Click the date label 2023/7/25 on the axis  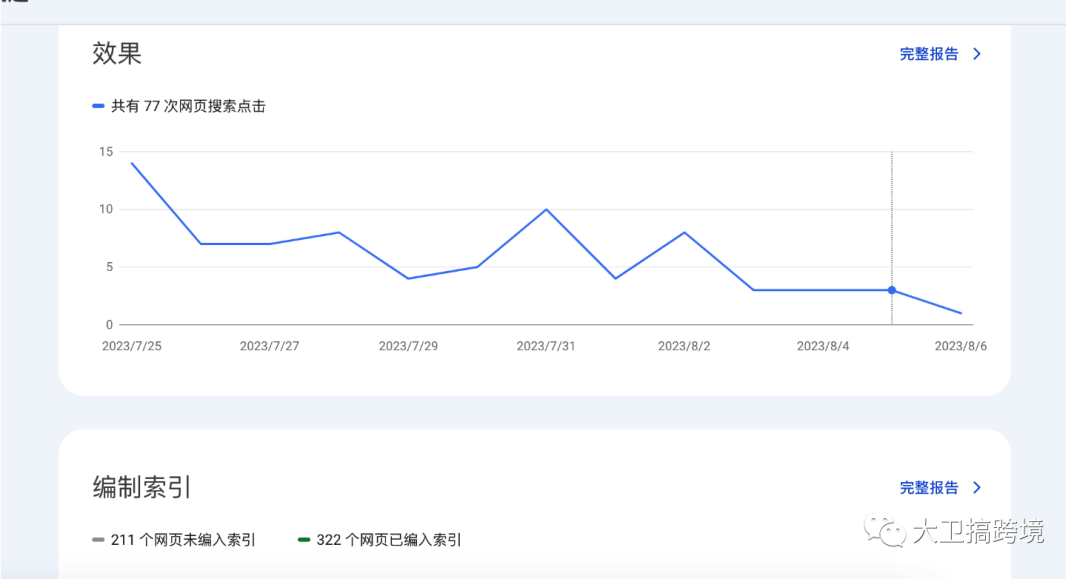click(132, 344)
